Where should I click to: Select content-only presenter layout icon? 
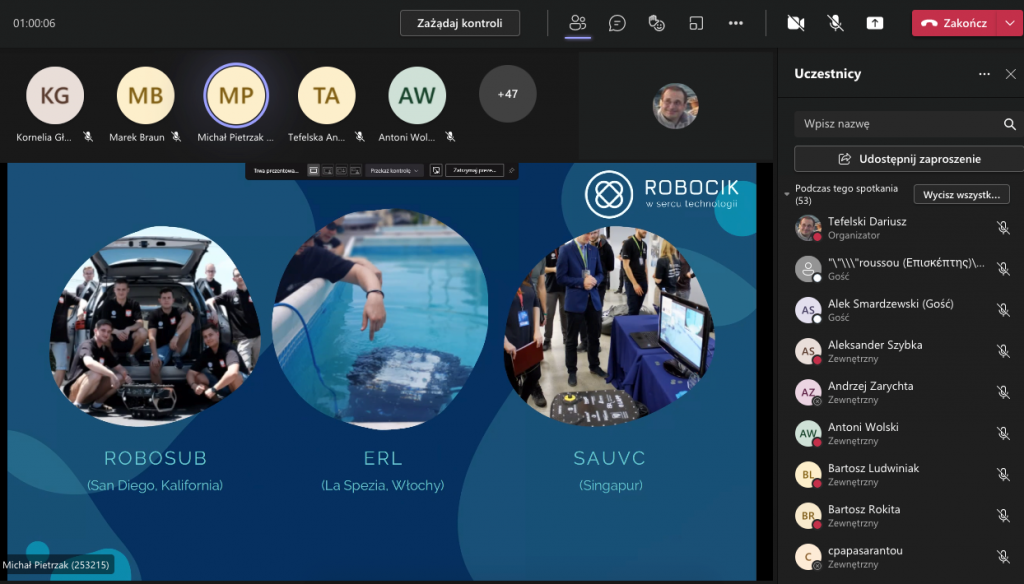pos(313,170)
